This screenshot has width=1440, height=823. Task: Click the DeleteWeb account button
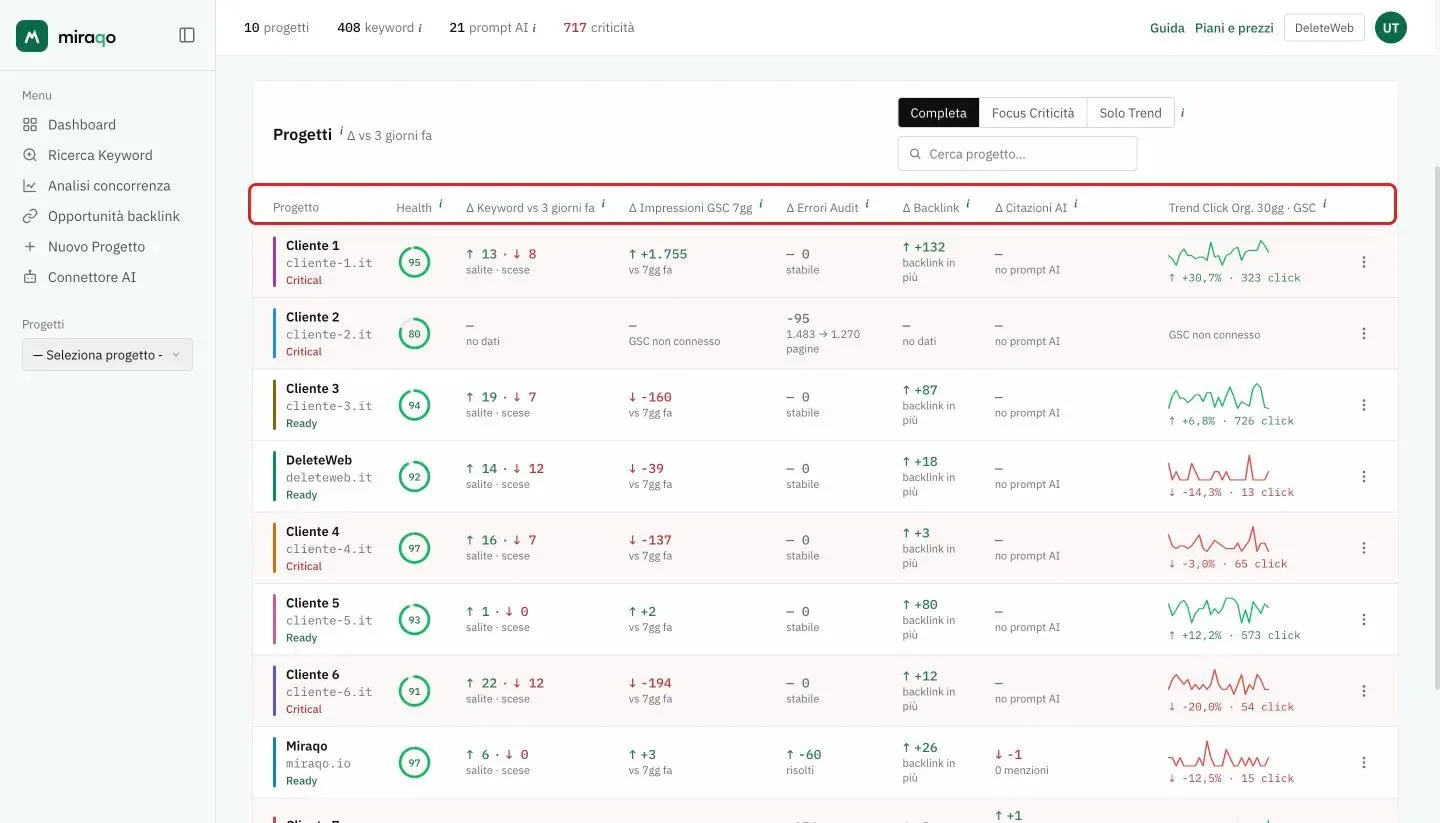(x=1324, y=28)
